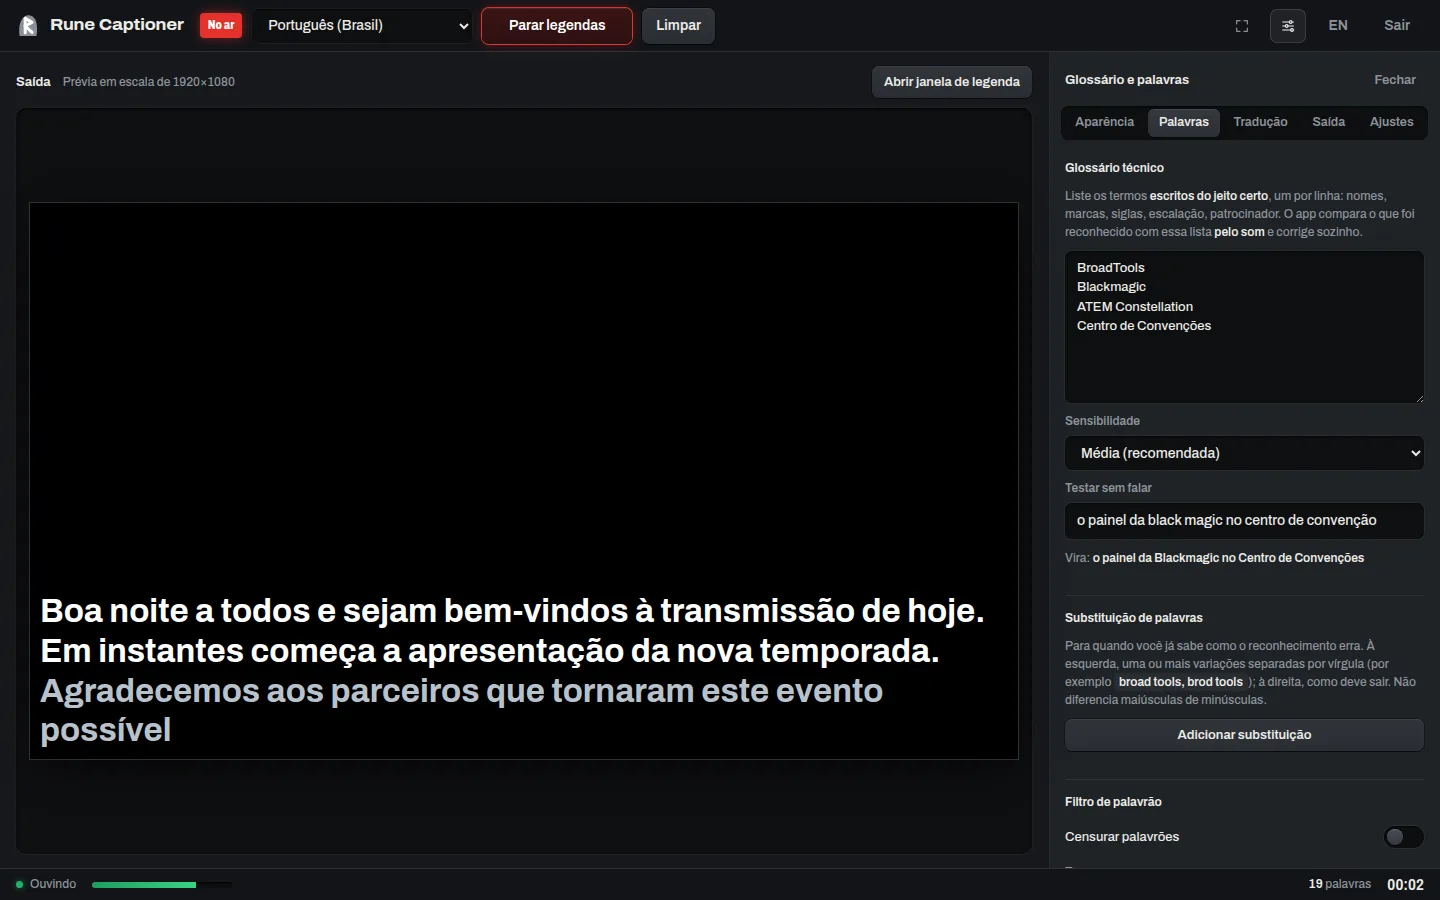Click the Limpar button
The height and width of the screenshot is (900, 1440).
tap(678, 26)
